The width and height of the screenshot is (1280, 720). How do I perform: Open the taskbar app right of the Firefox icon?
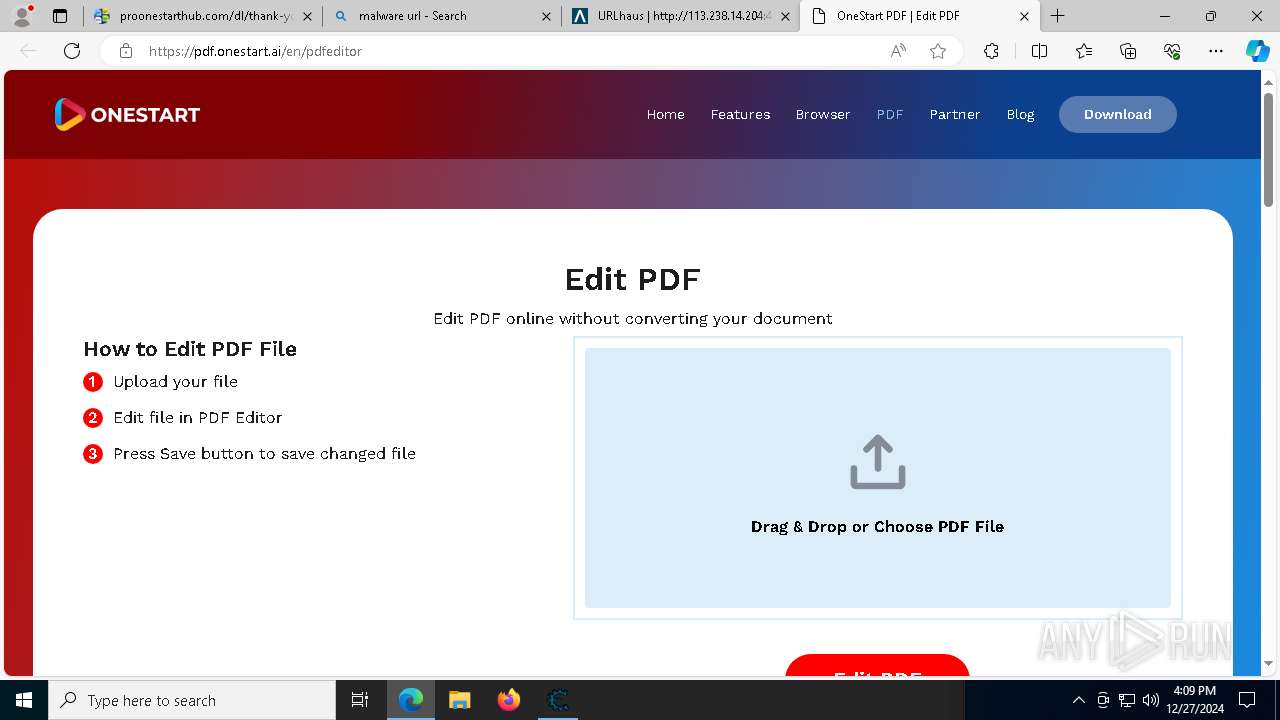pyautogui.click(x=558, y=700)
